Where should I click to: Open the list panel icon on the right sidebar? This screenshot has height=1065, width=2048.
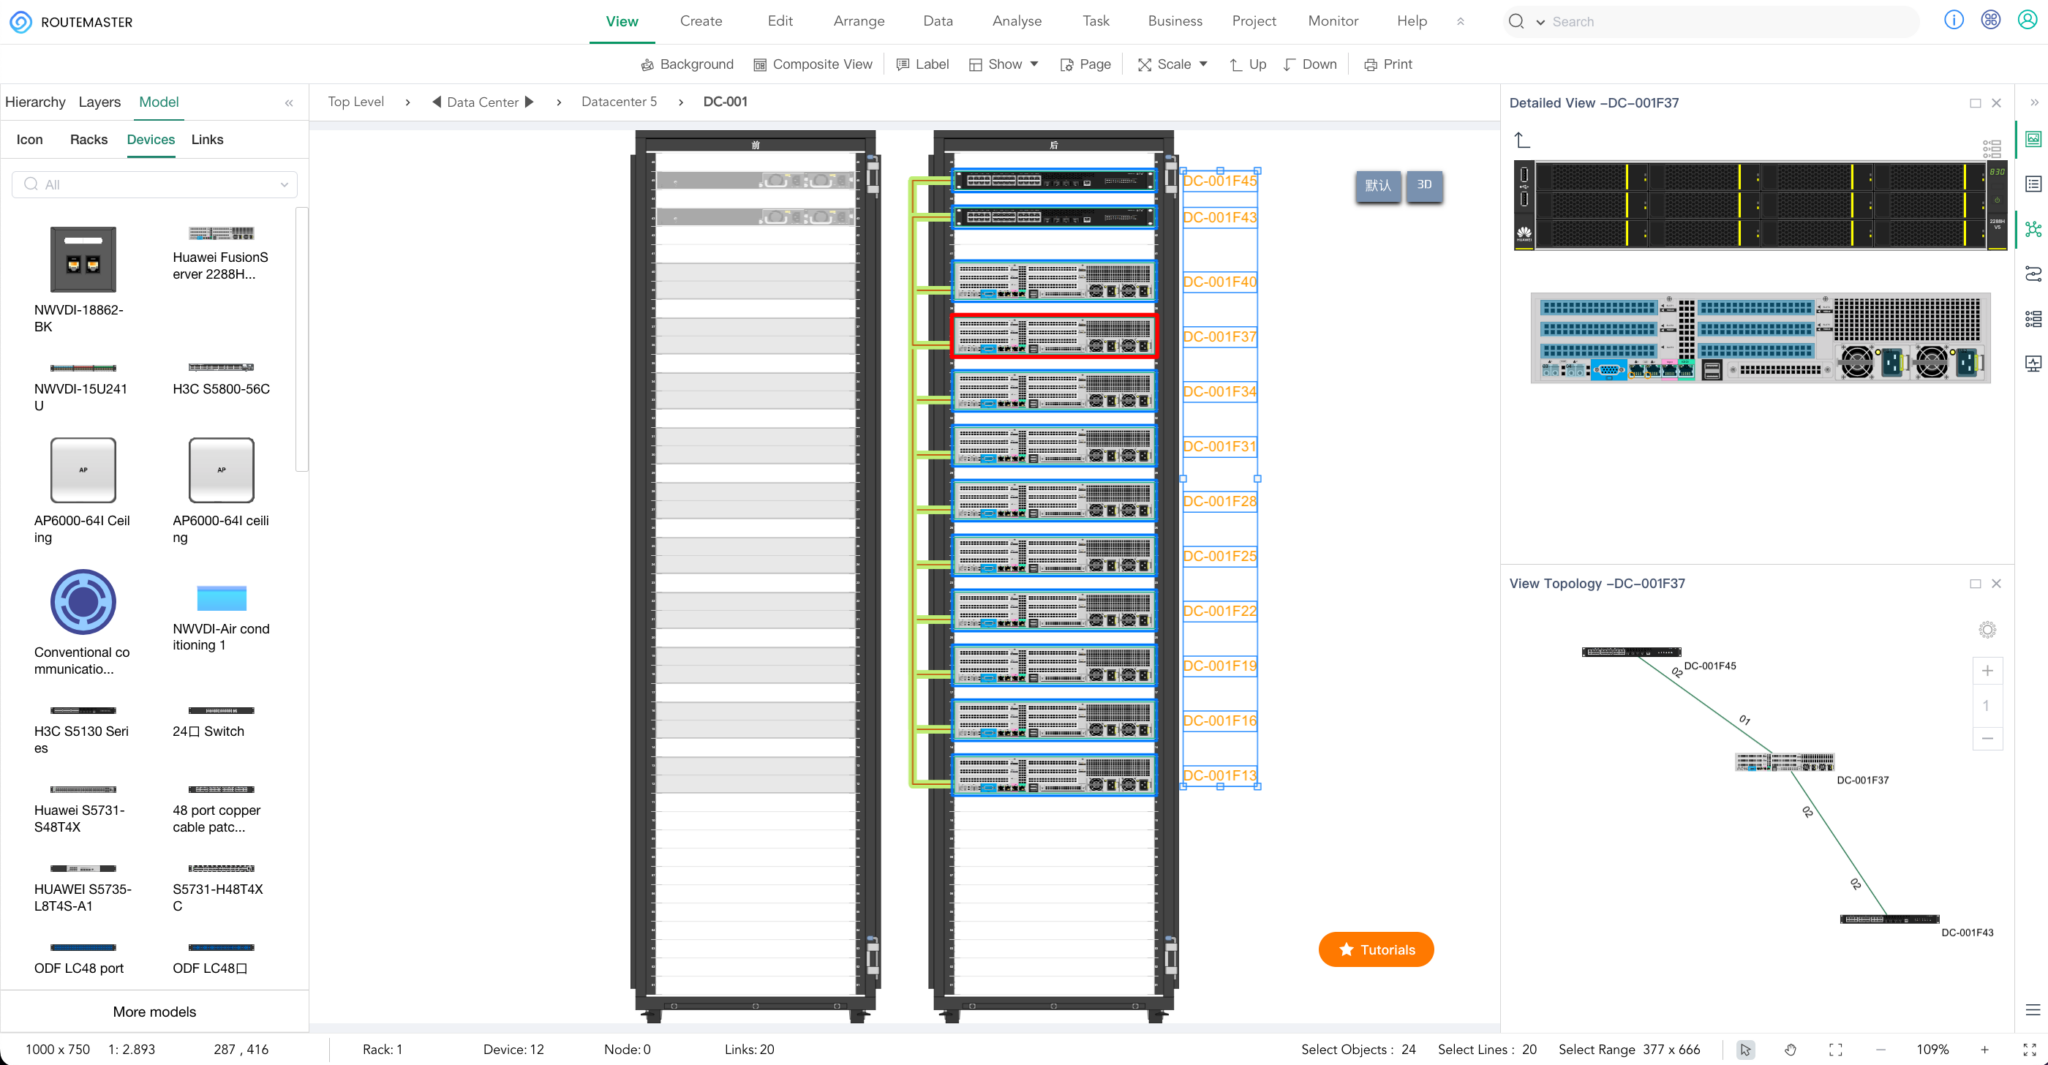(x=2033, y=184)
